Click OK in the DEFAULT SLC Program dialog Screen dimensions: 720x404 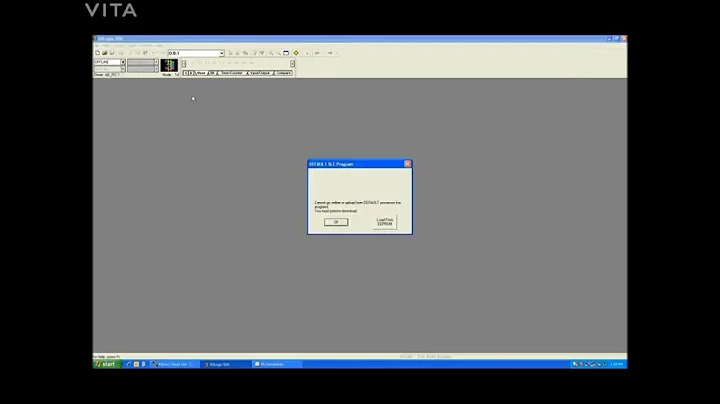pyautogui.click(x=336, y=222)
